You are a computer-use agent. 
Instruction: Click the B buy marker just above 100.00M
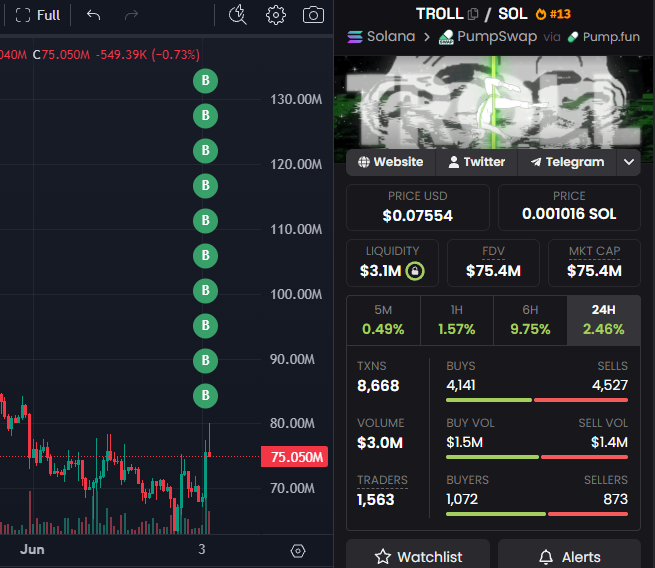pyautogui.click(x=206, y=255)
